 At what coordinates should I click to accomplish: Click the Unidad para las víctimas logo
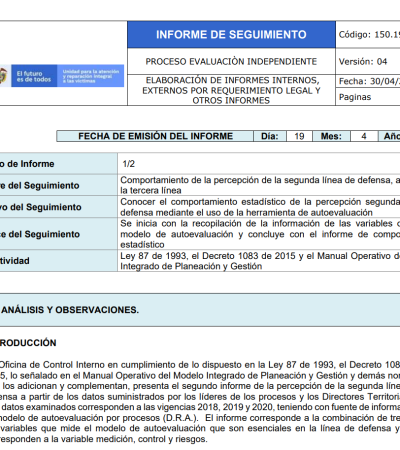(x=91, y=76)
